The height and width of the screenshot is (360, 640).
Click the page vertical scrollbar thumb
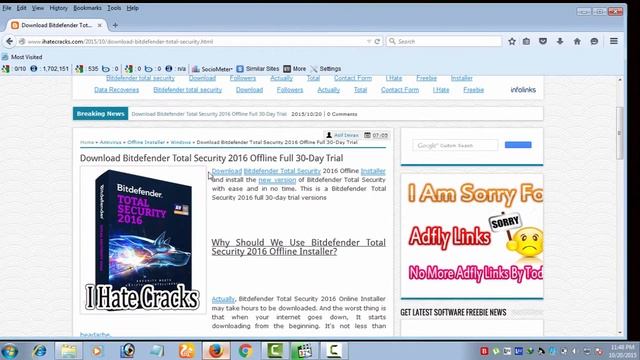(620, 133)
